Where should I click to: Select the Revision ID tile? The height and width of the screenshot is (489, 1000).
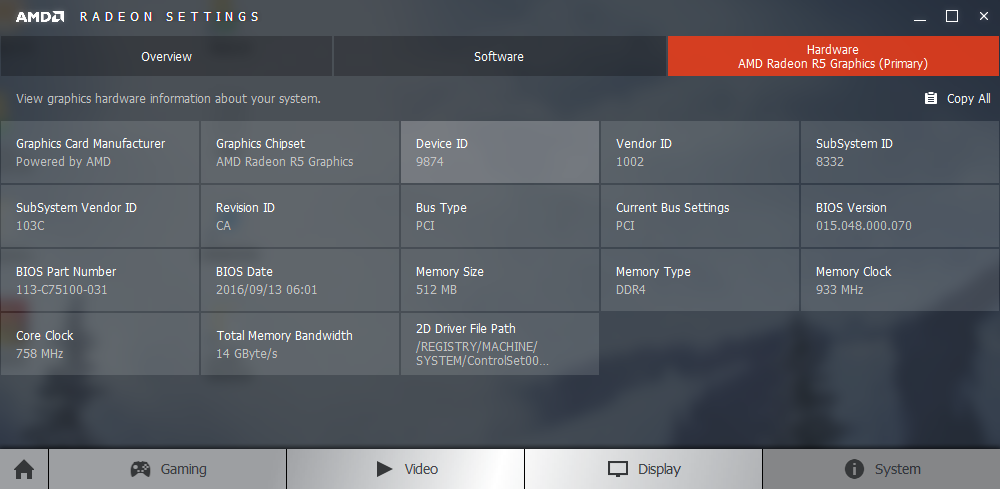click(300, 216)
